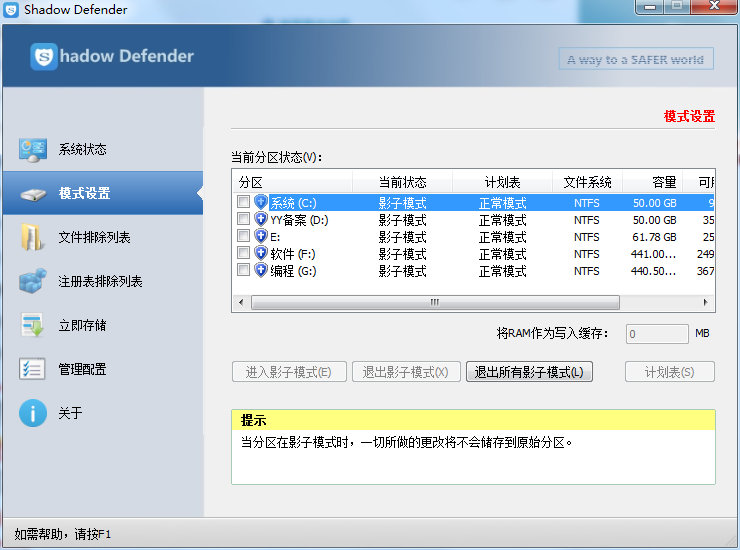The width and height of the screenshot is (740, 550).
Task: Select the E: partition name
Action: (x=275, y=237)
